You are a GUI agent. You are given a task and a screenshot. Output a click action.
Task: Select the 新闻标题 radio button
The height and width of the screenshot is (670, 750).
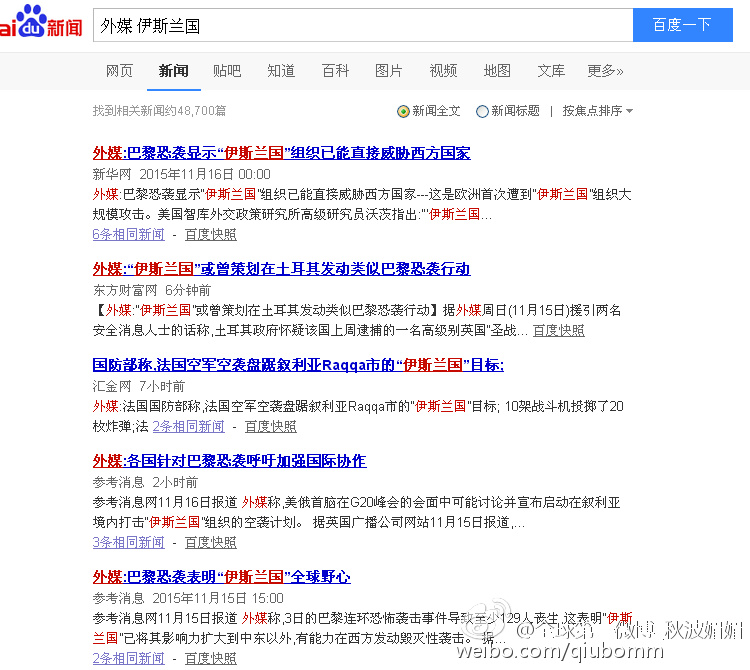pos(482,111)
